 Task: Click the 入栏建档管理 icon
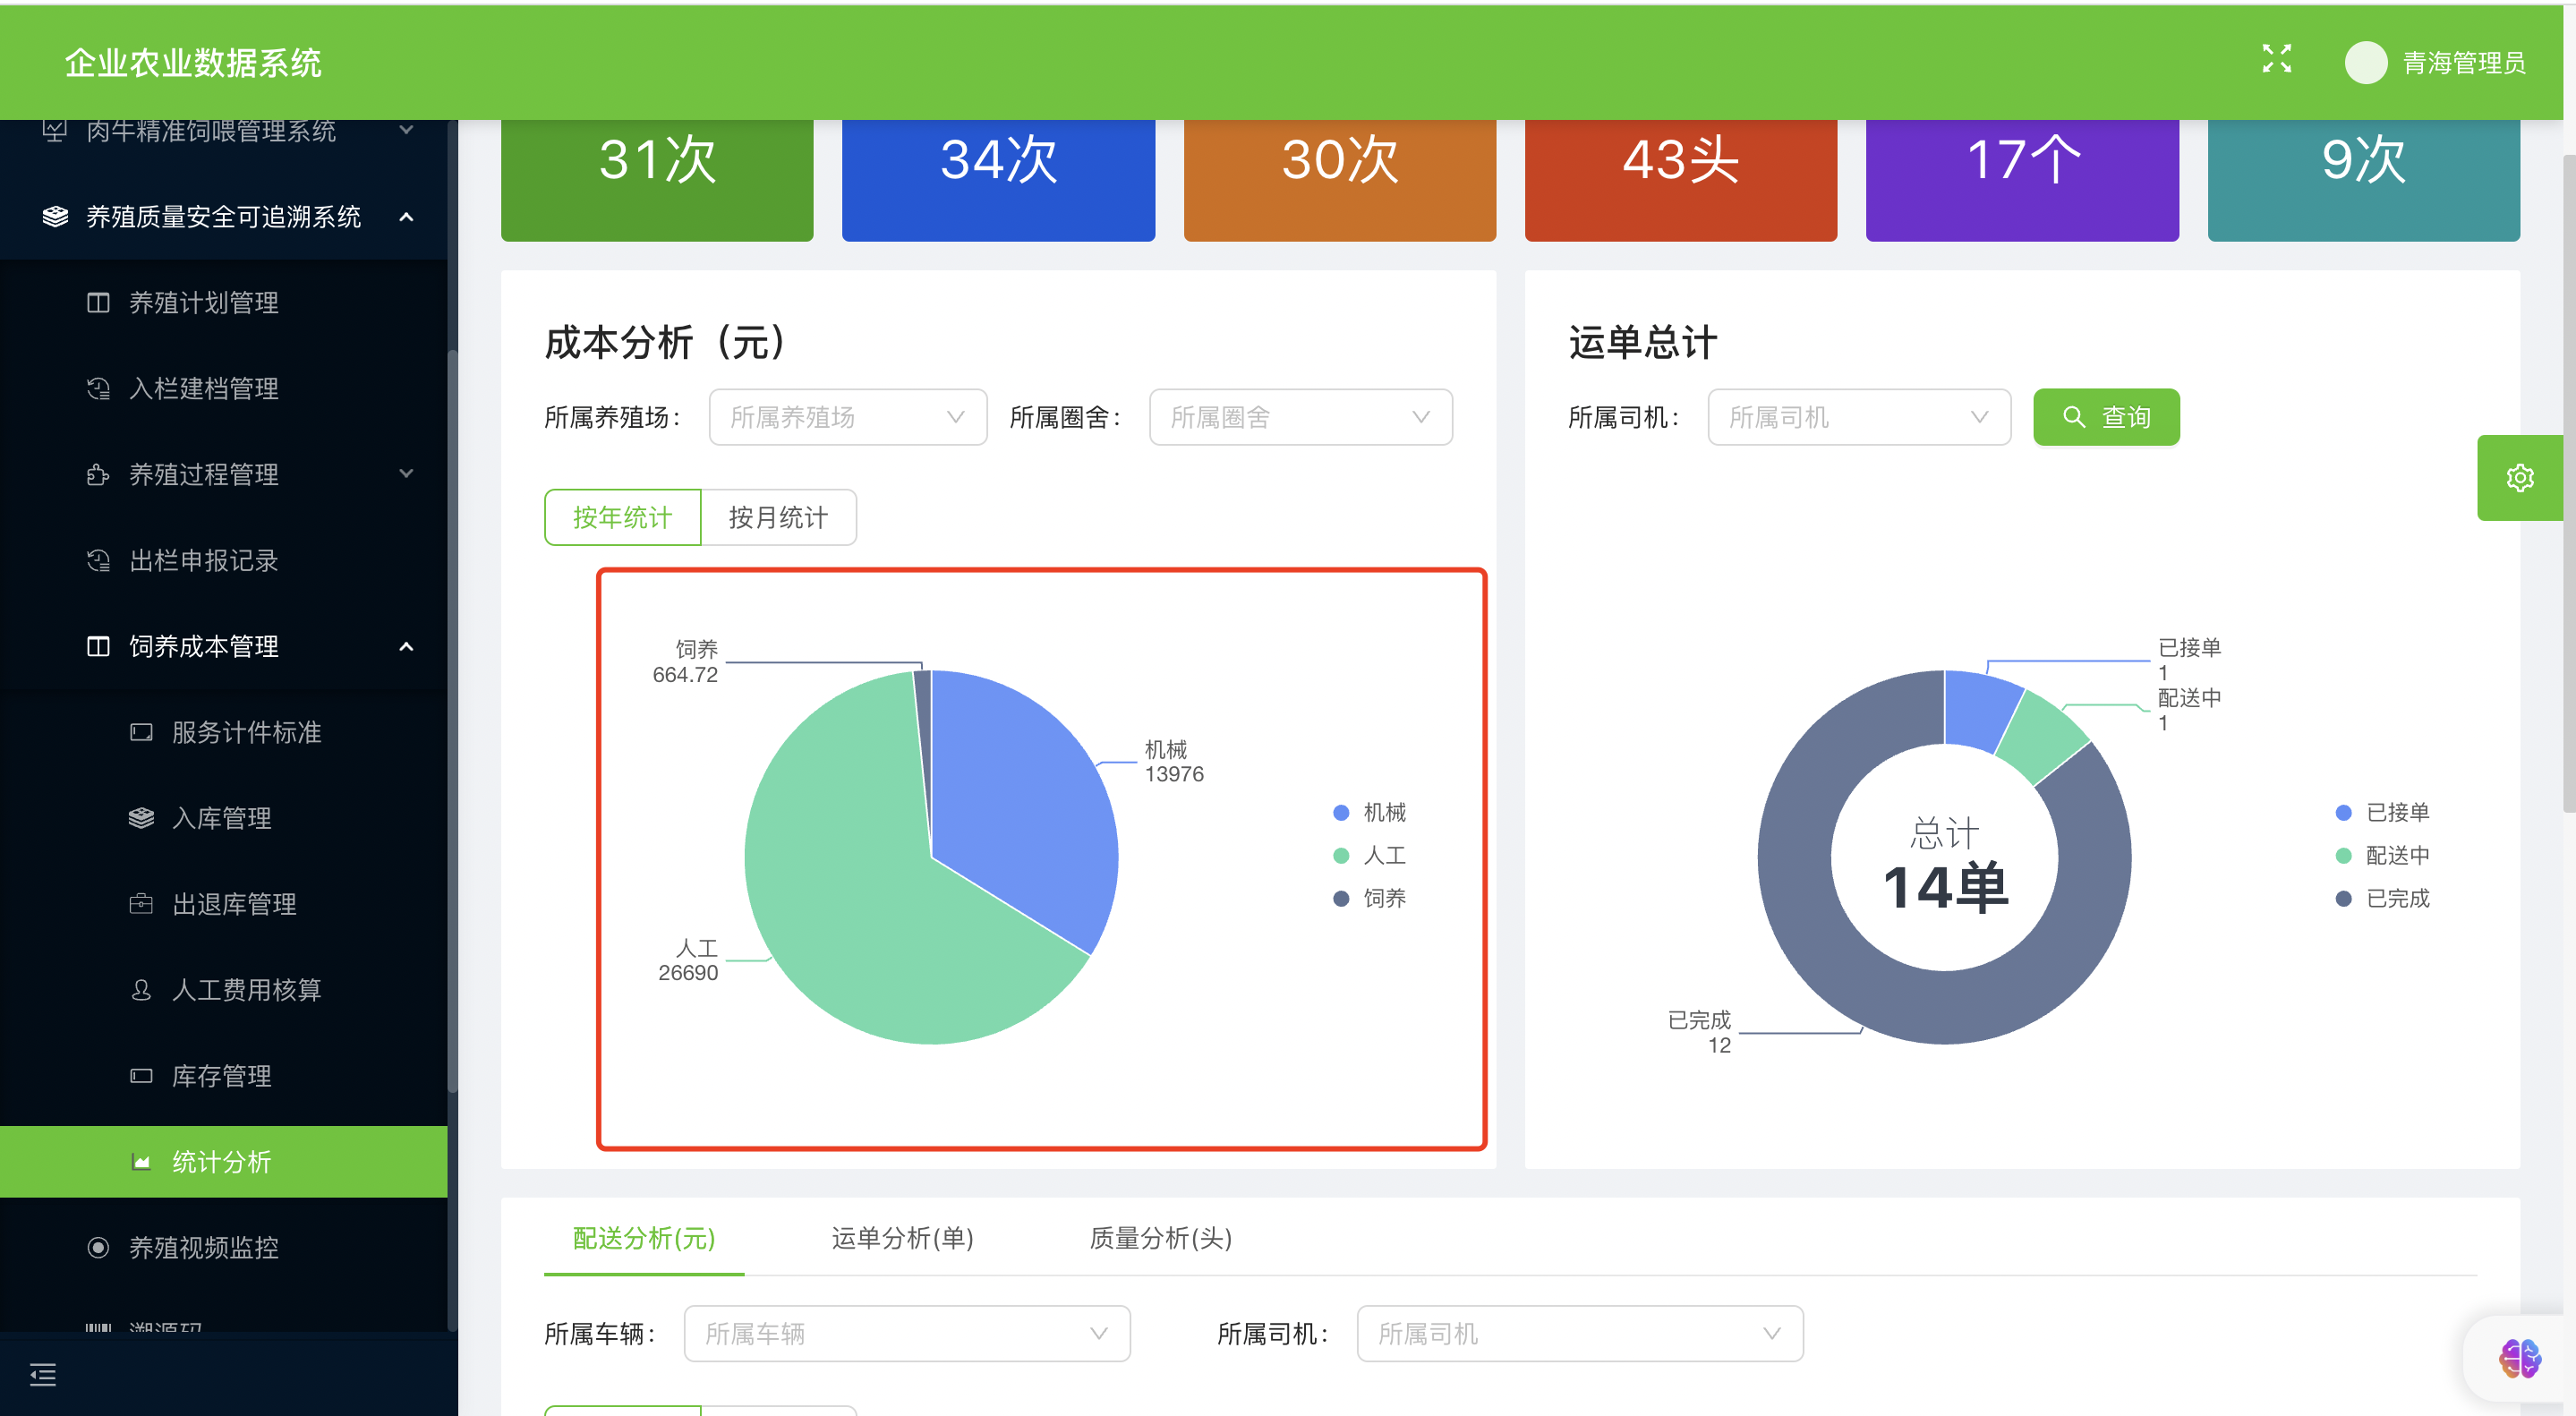[x=98, y=389]
